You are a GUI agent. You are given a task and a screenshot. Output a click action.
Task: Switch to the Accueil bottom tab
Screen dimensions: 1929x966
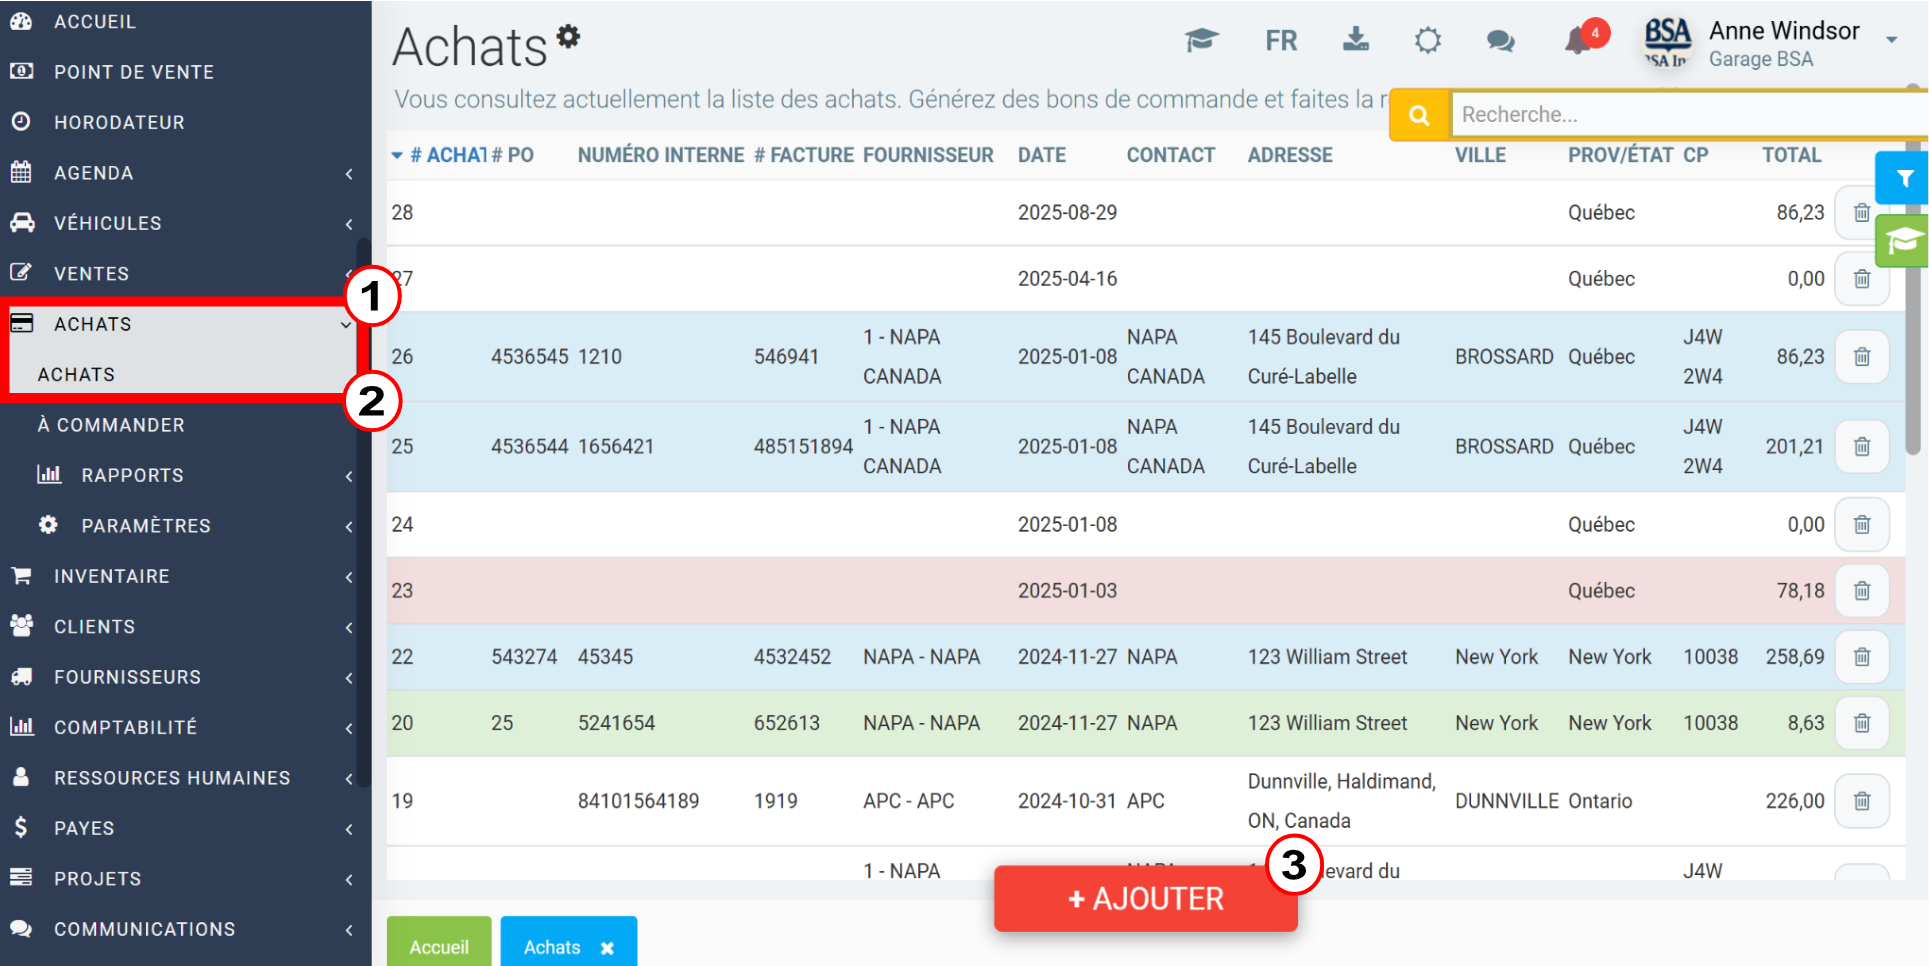(439, 946)
